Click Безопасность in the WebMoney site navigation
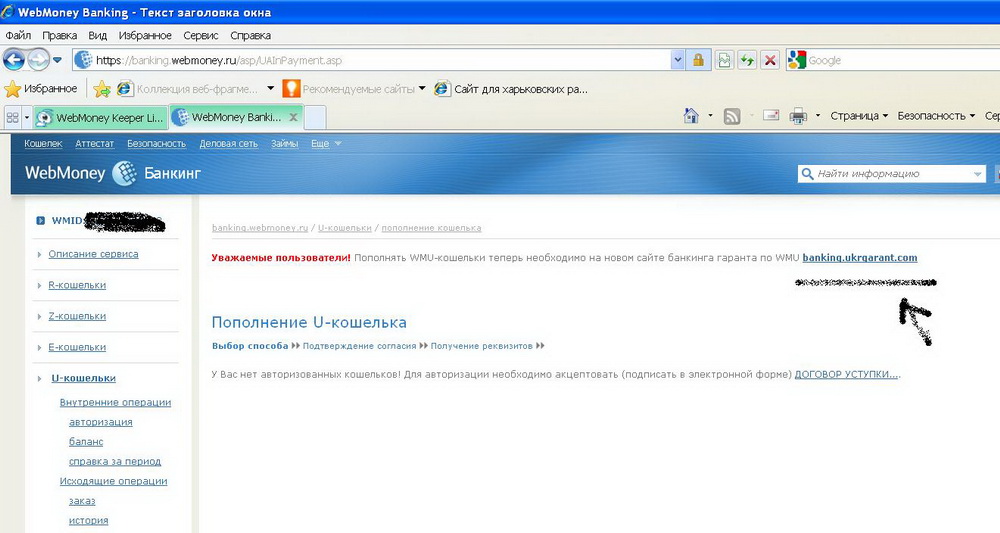The width and height of the screenshot is (1000, 533). point(156,143)
